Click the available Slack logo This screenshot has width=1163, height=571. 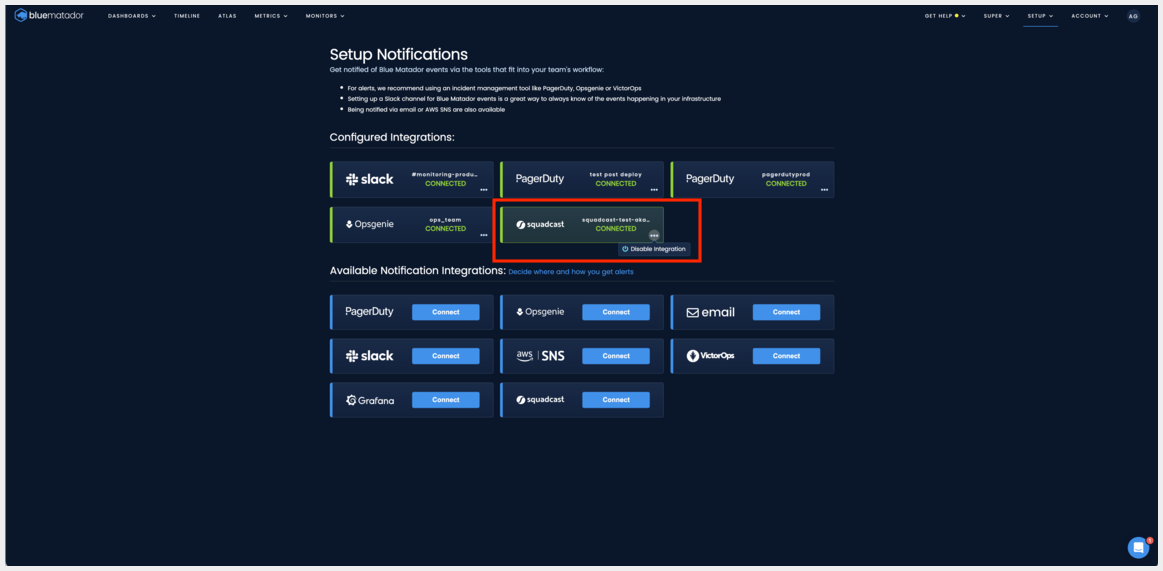tap(369, 356)
